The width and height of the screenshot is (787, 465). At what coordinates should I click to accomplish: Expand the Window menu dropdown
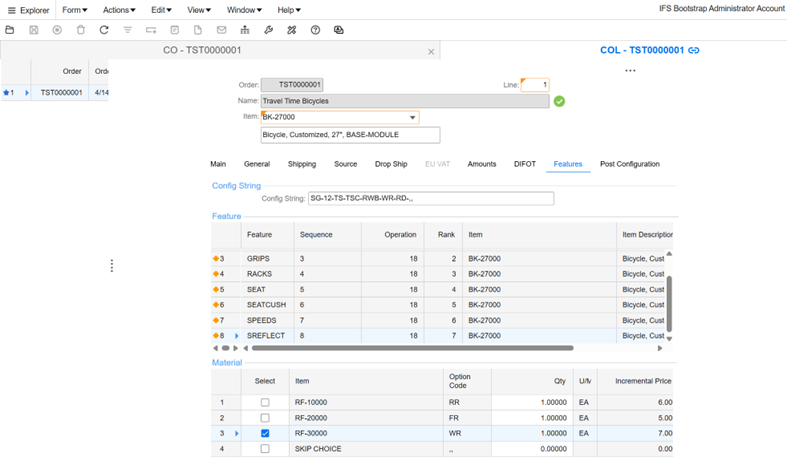[x=243, y=10]
